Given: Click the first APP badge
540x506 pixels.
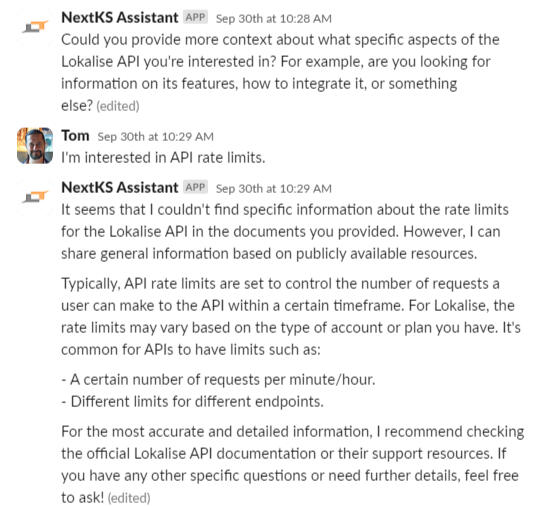Looking at the screenshot, I should tap(195, 17).
